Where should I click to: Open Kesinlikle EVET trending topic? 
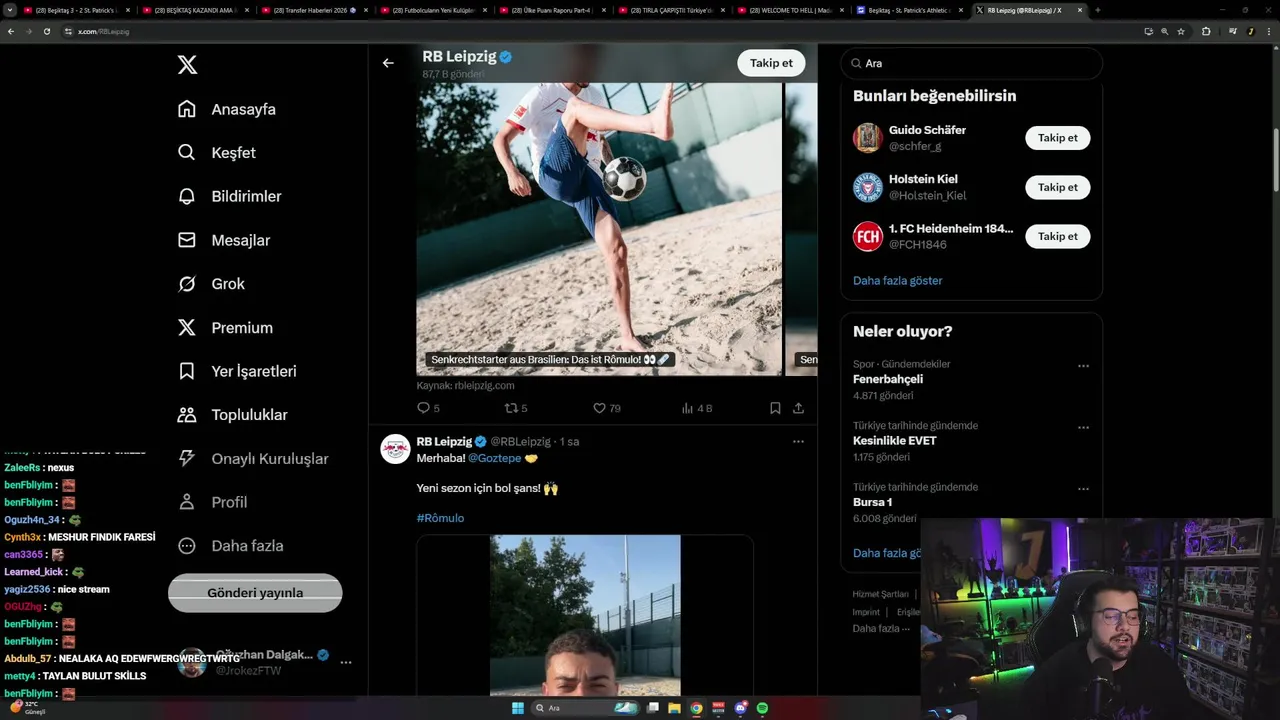tap(894, 441)
